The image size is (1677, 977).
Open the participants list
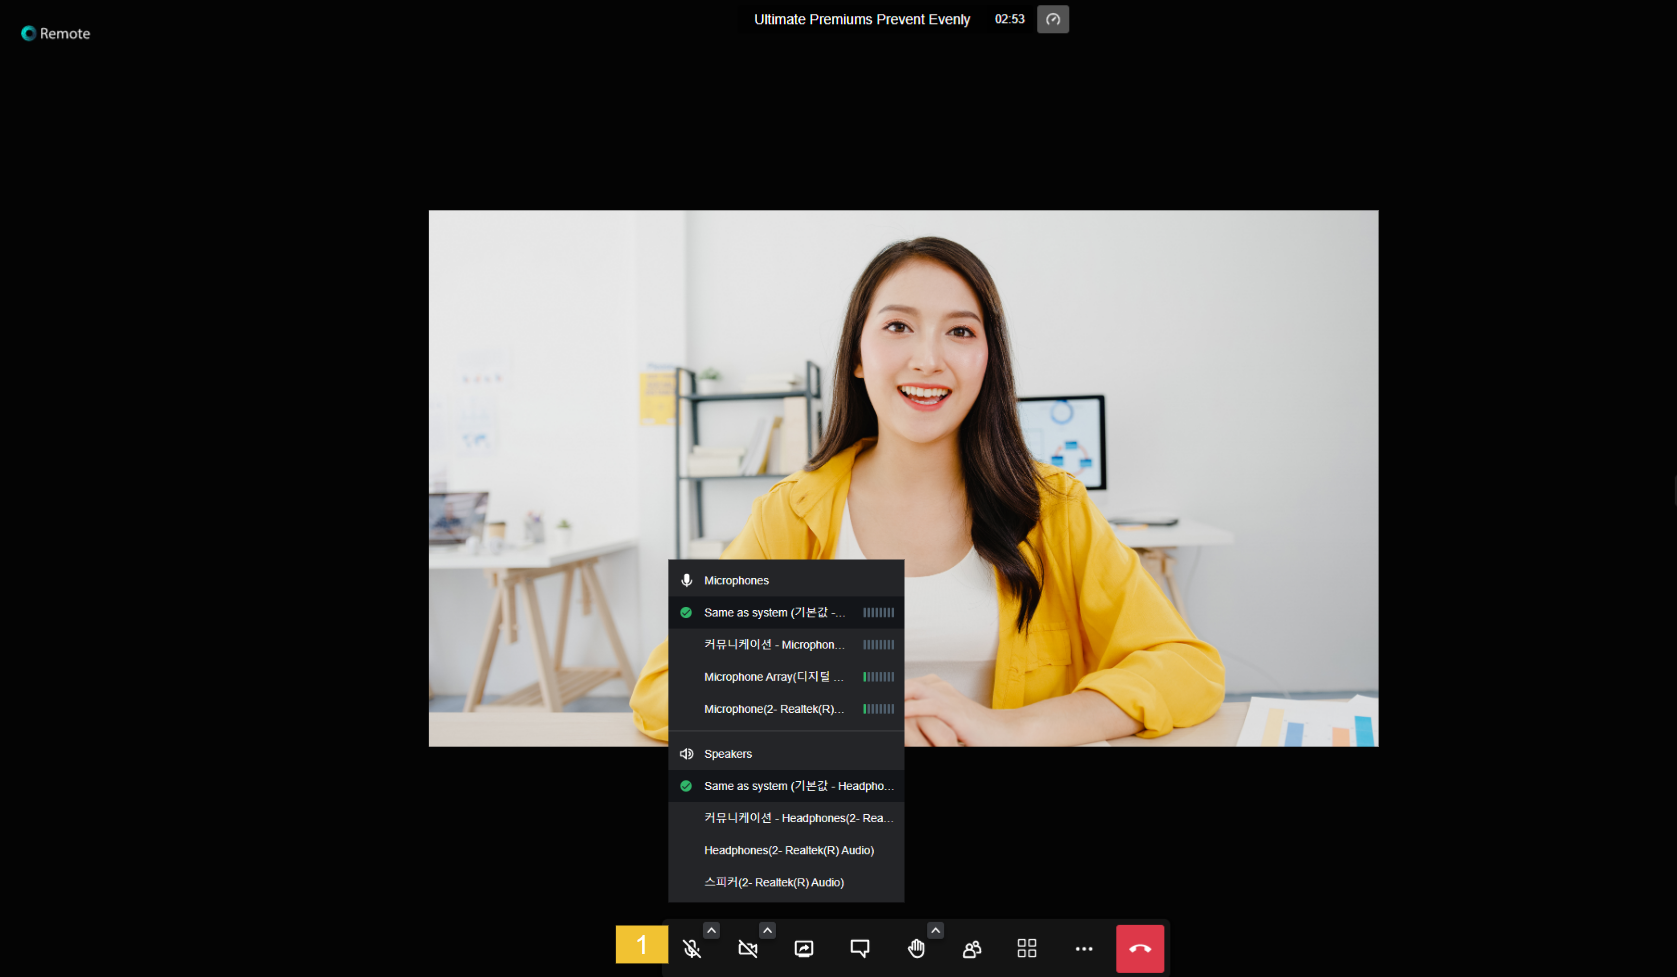[x=971, y=949]
